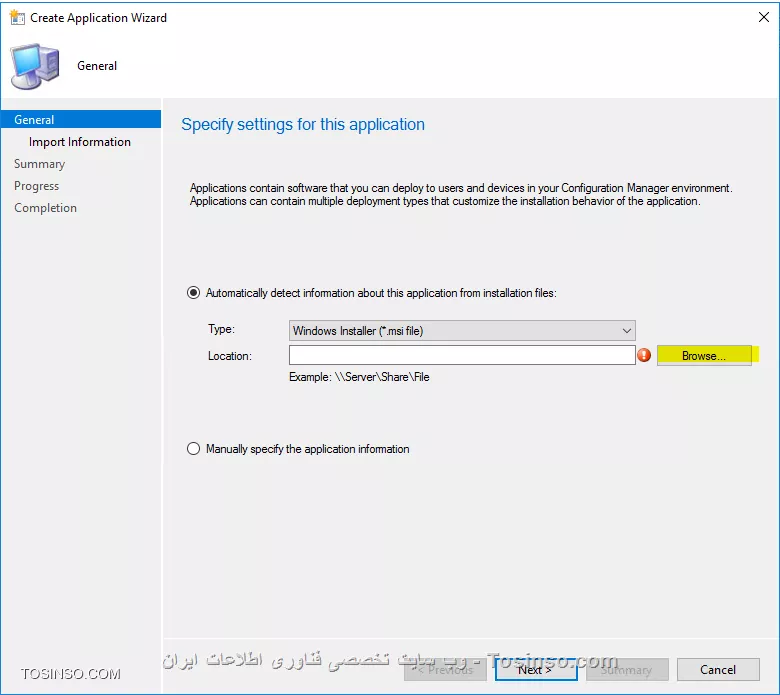Click the Location: label

(230, 356)
